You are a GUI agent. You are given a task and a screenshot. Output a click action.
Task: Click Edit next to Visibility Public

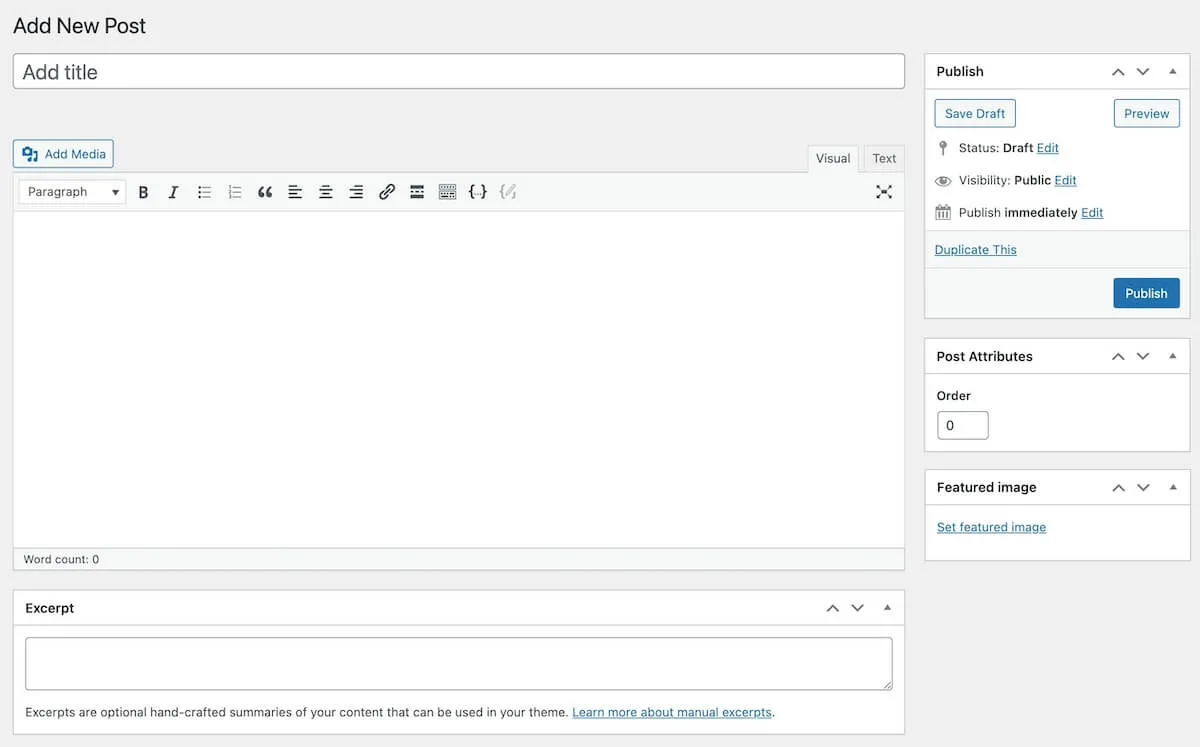point(1067,180)
